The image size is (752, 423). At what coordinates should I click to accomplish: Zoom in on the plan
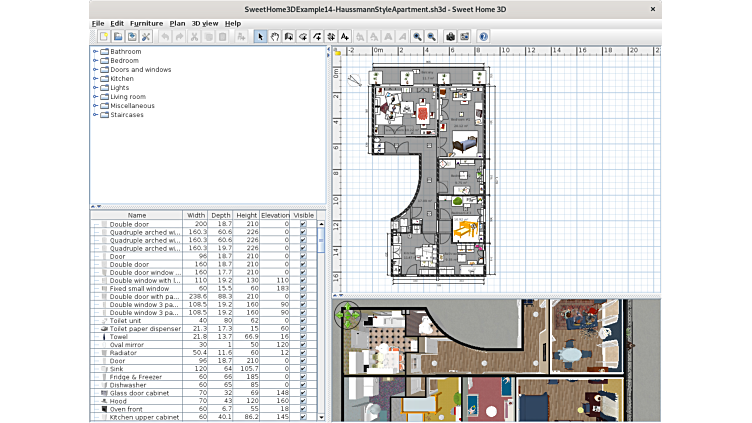[x=417, y=36]
